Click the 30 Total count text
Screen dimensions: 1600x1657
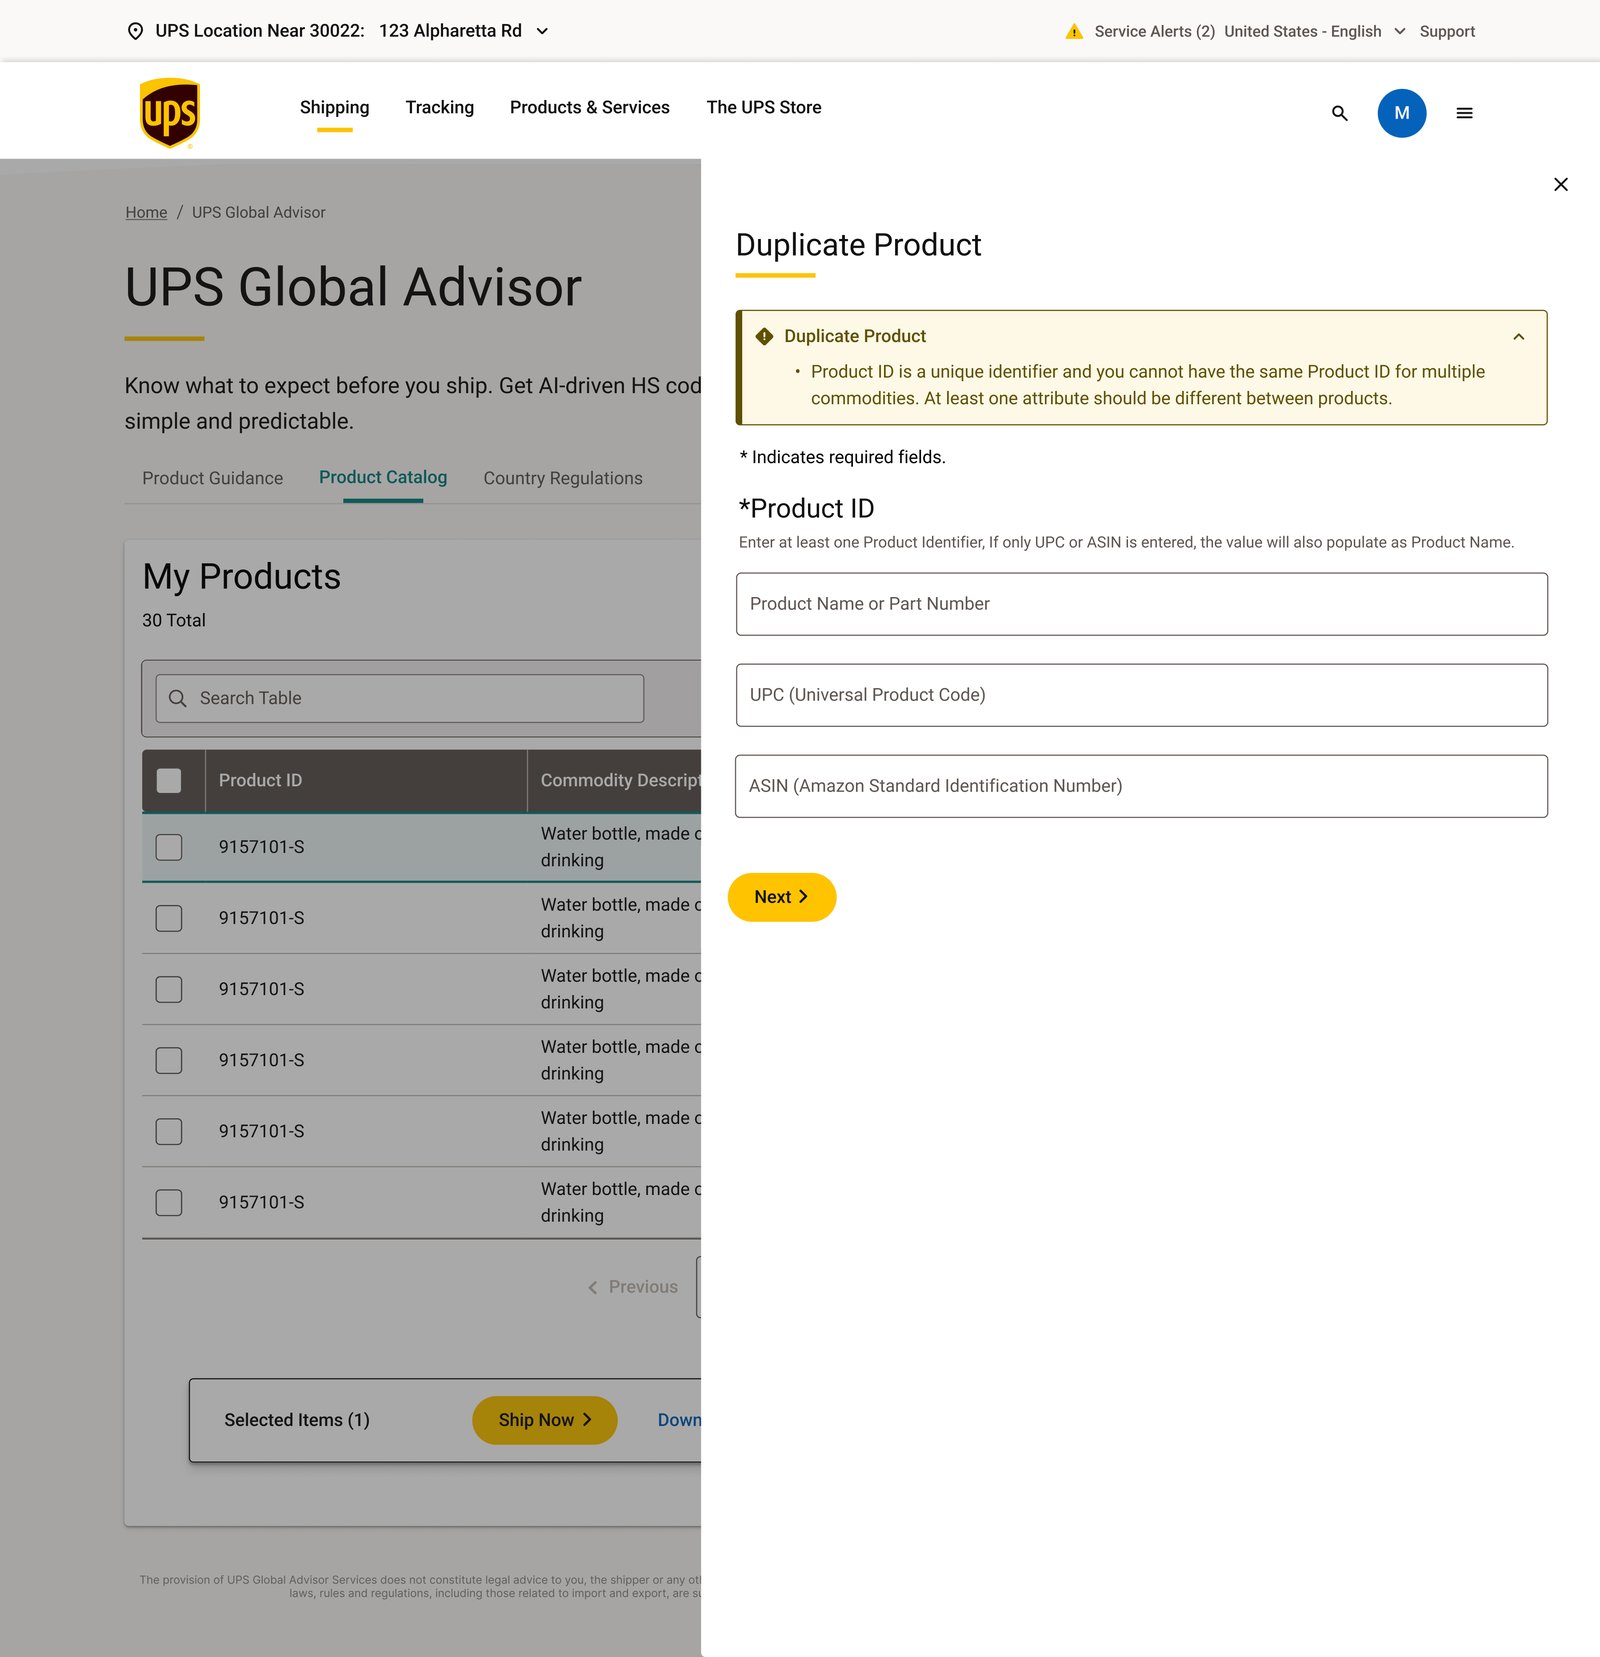point(174,620)
